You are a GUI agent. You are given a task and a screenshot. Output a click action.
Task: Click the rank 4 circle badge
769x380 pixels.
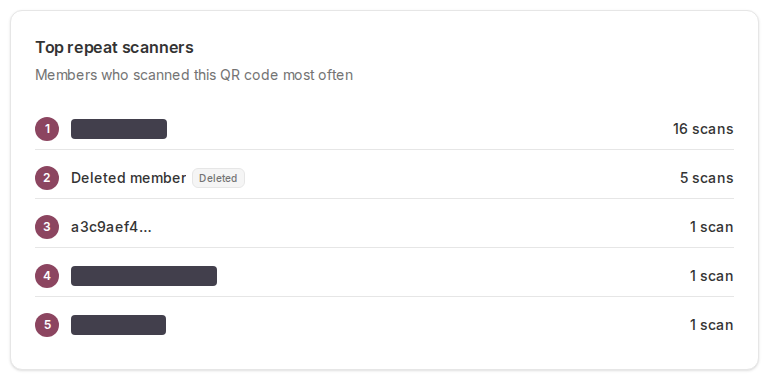tap(47, 276)
